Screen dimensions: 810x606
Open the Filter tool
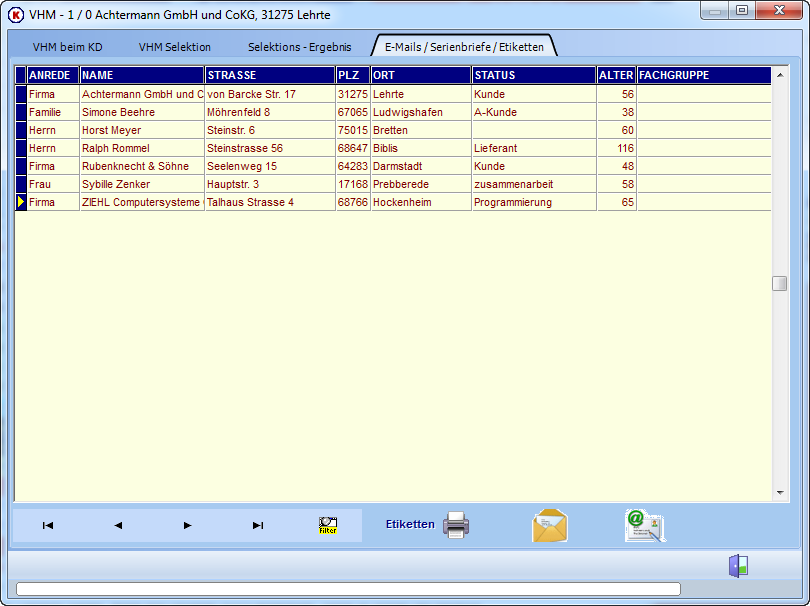click(328, 525)
